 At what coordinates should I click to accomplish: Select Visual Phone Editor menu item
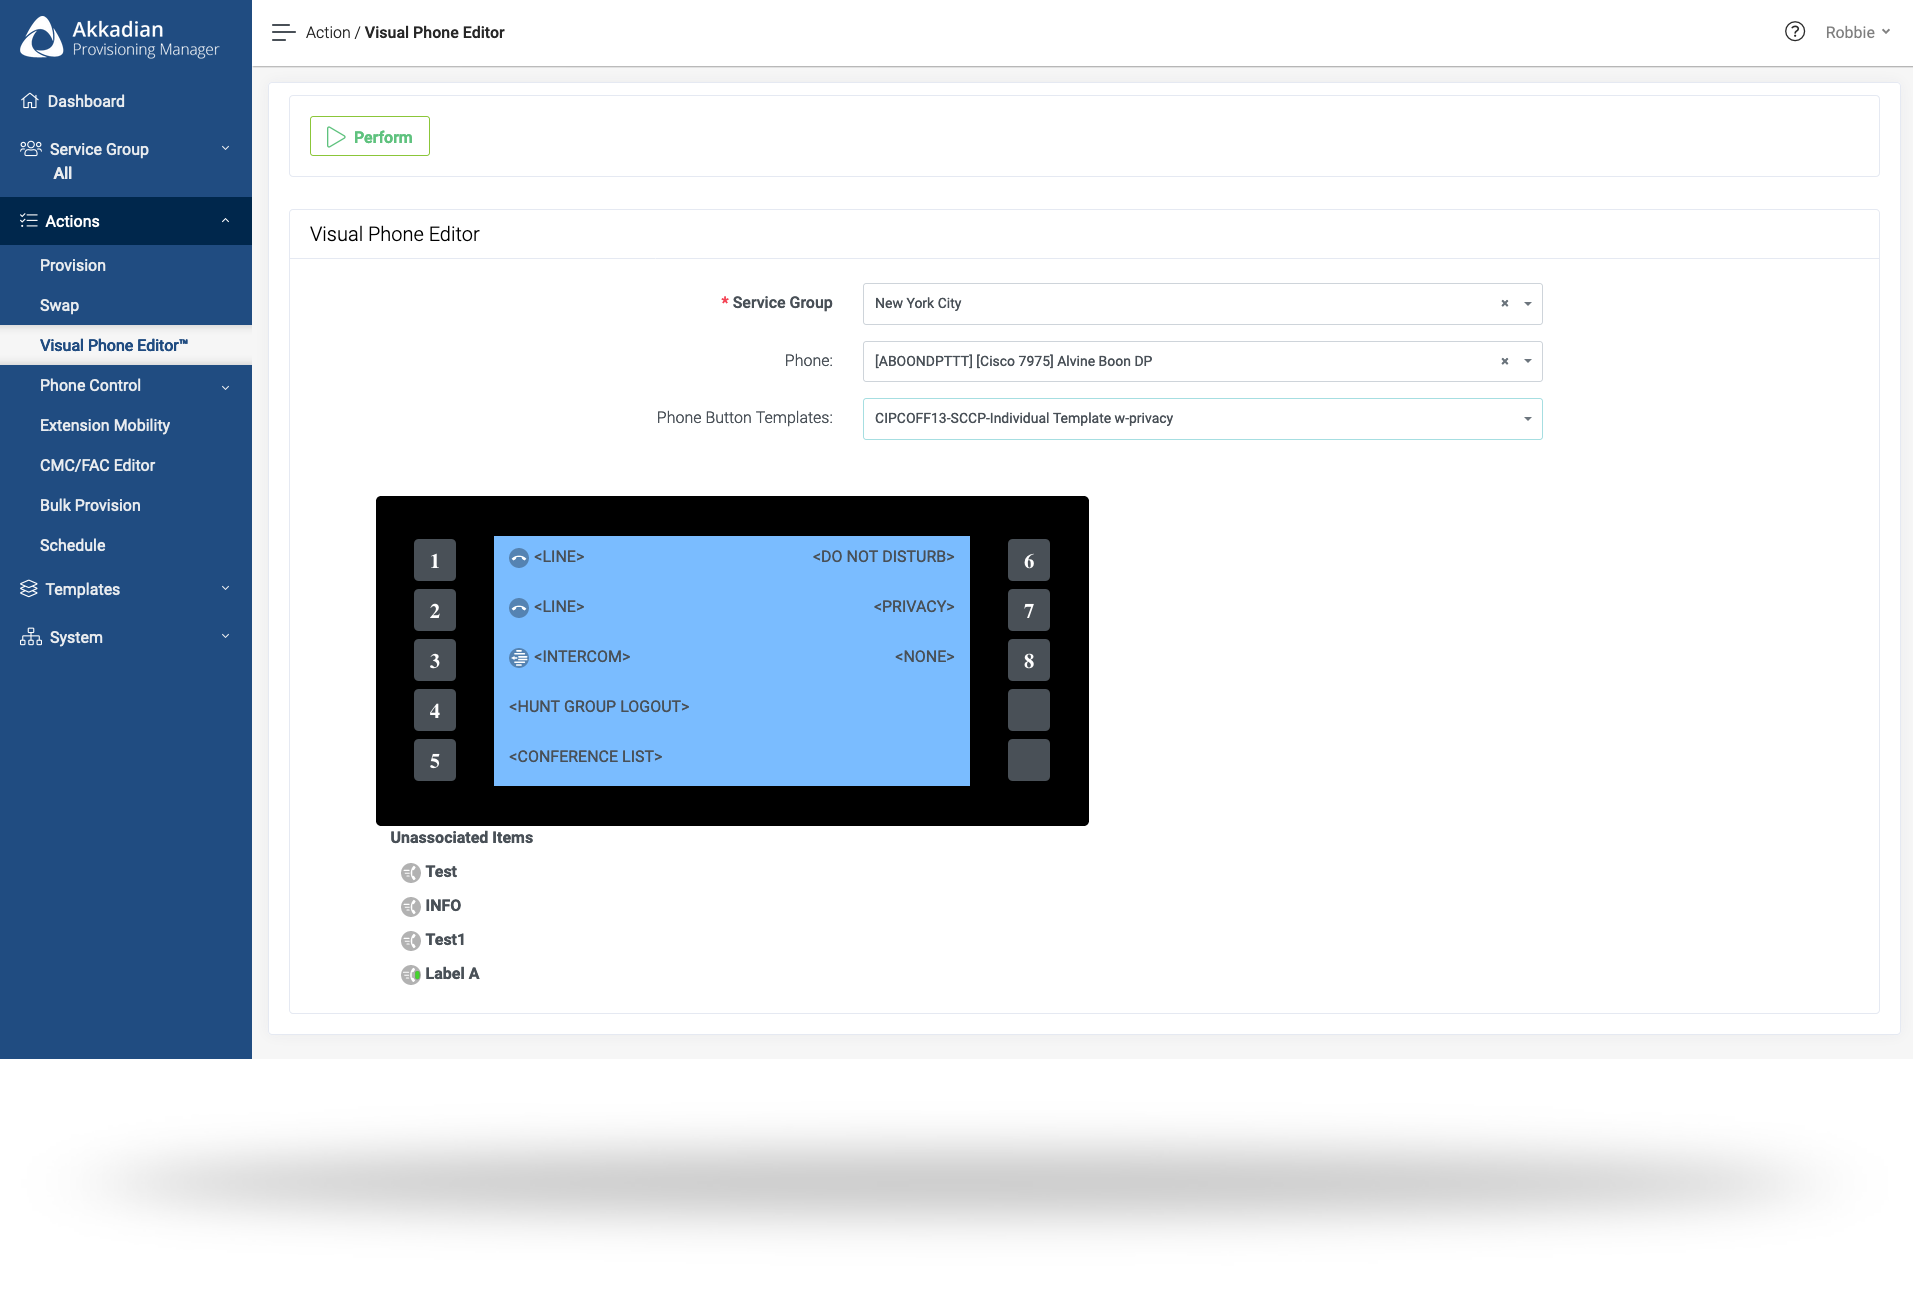point(126,345)
